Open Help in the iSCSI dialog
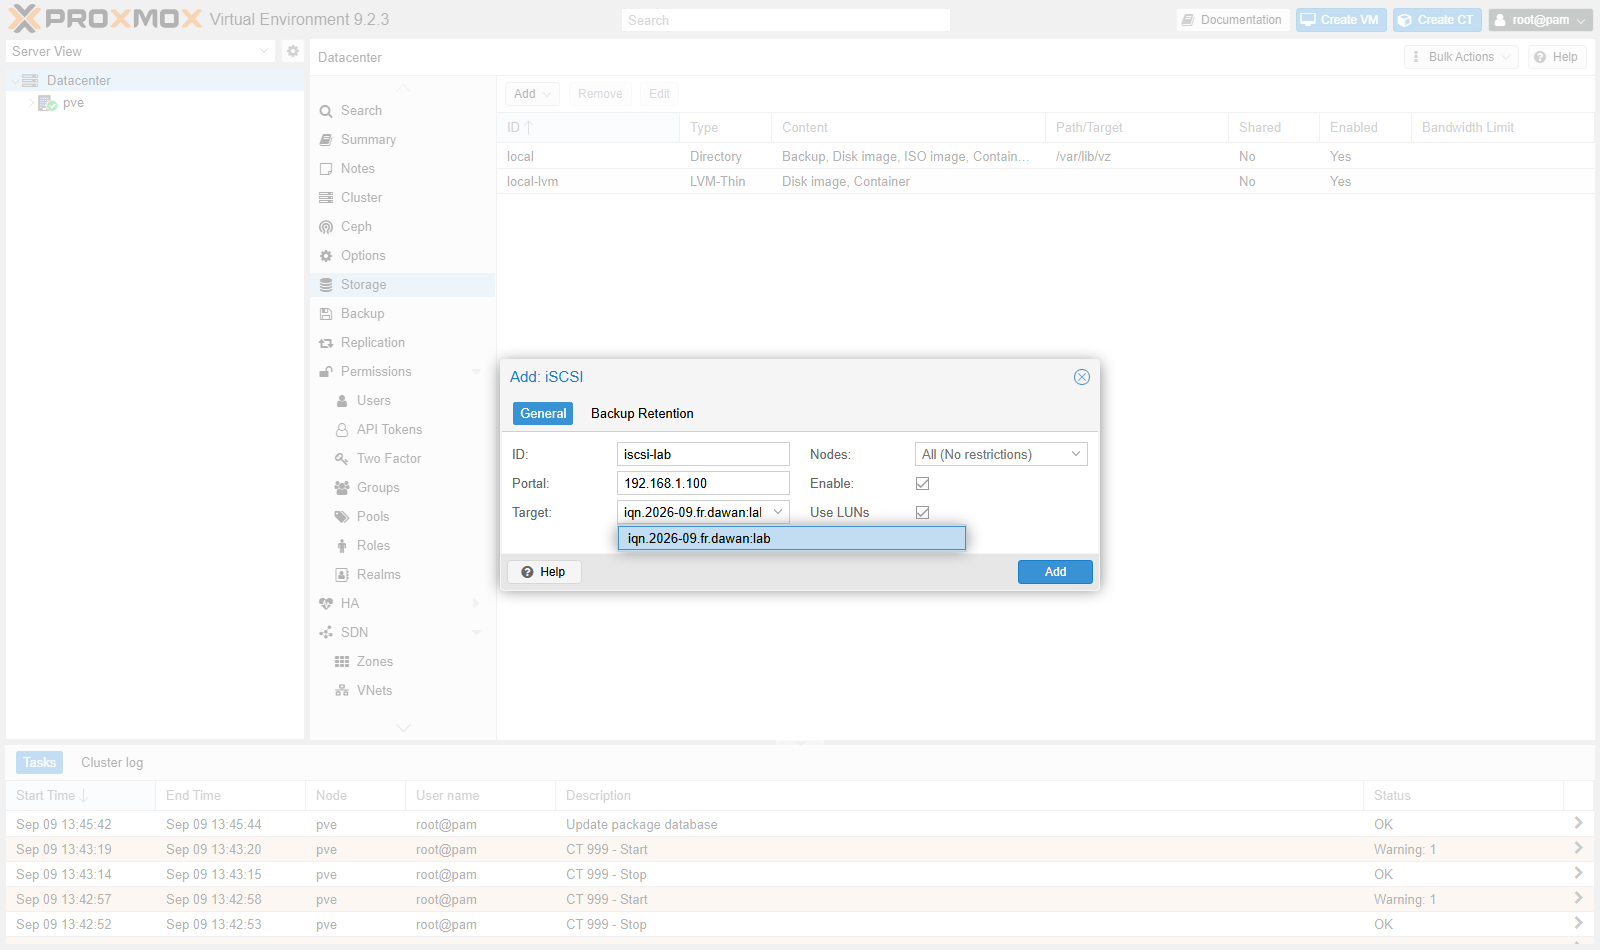Screen dimensions: 1600x950 [544, 572]
